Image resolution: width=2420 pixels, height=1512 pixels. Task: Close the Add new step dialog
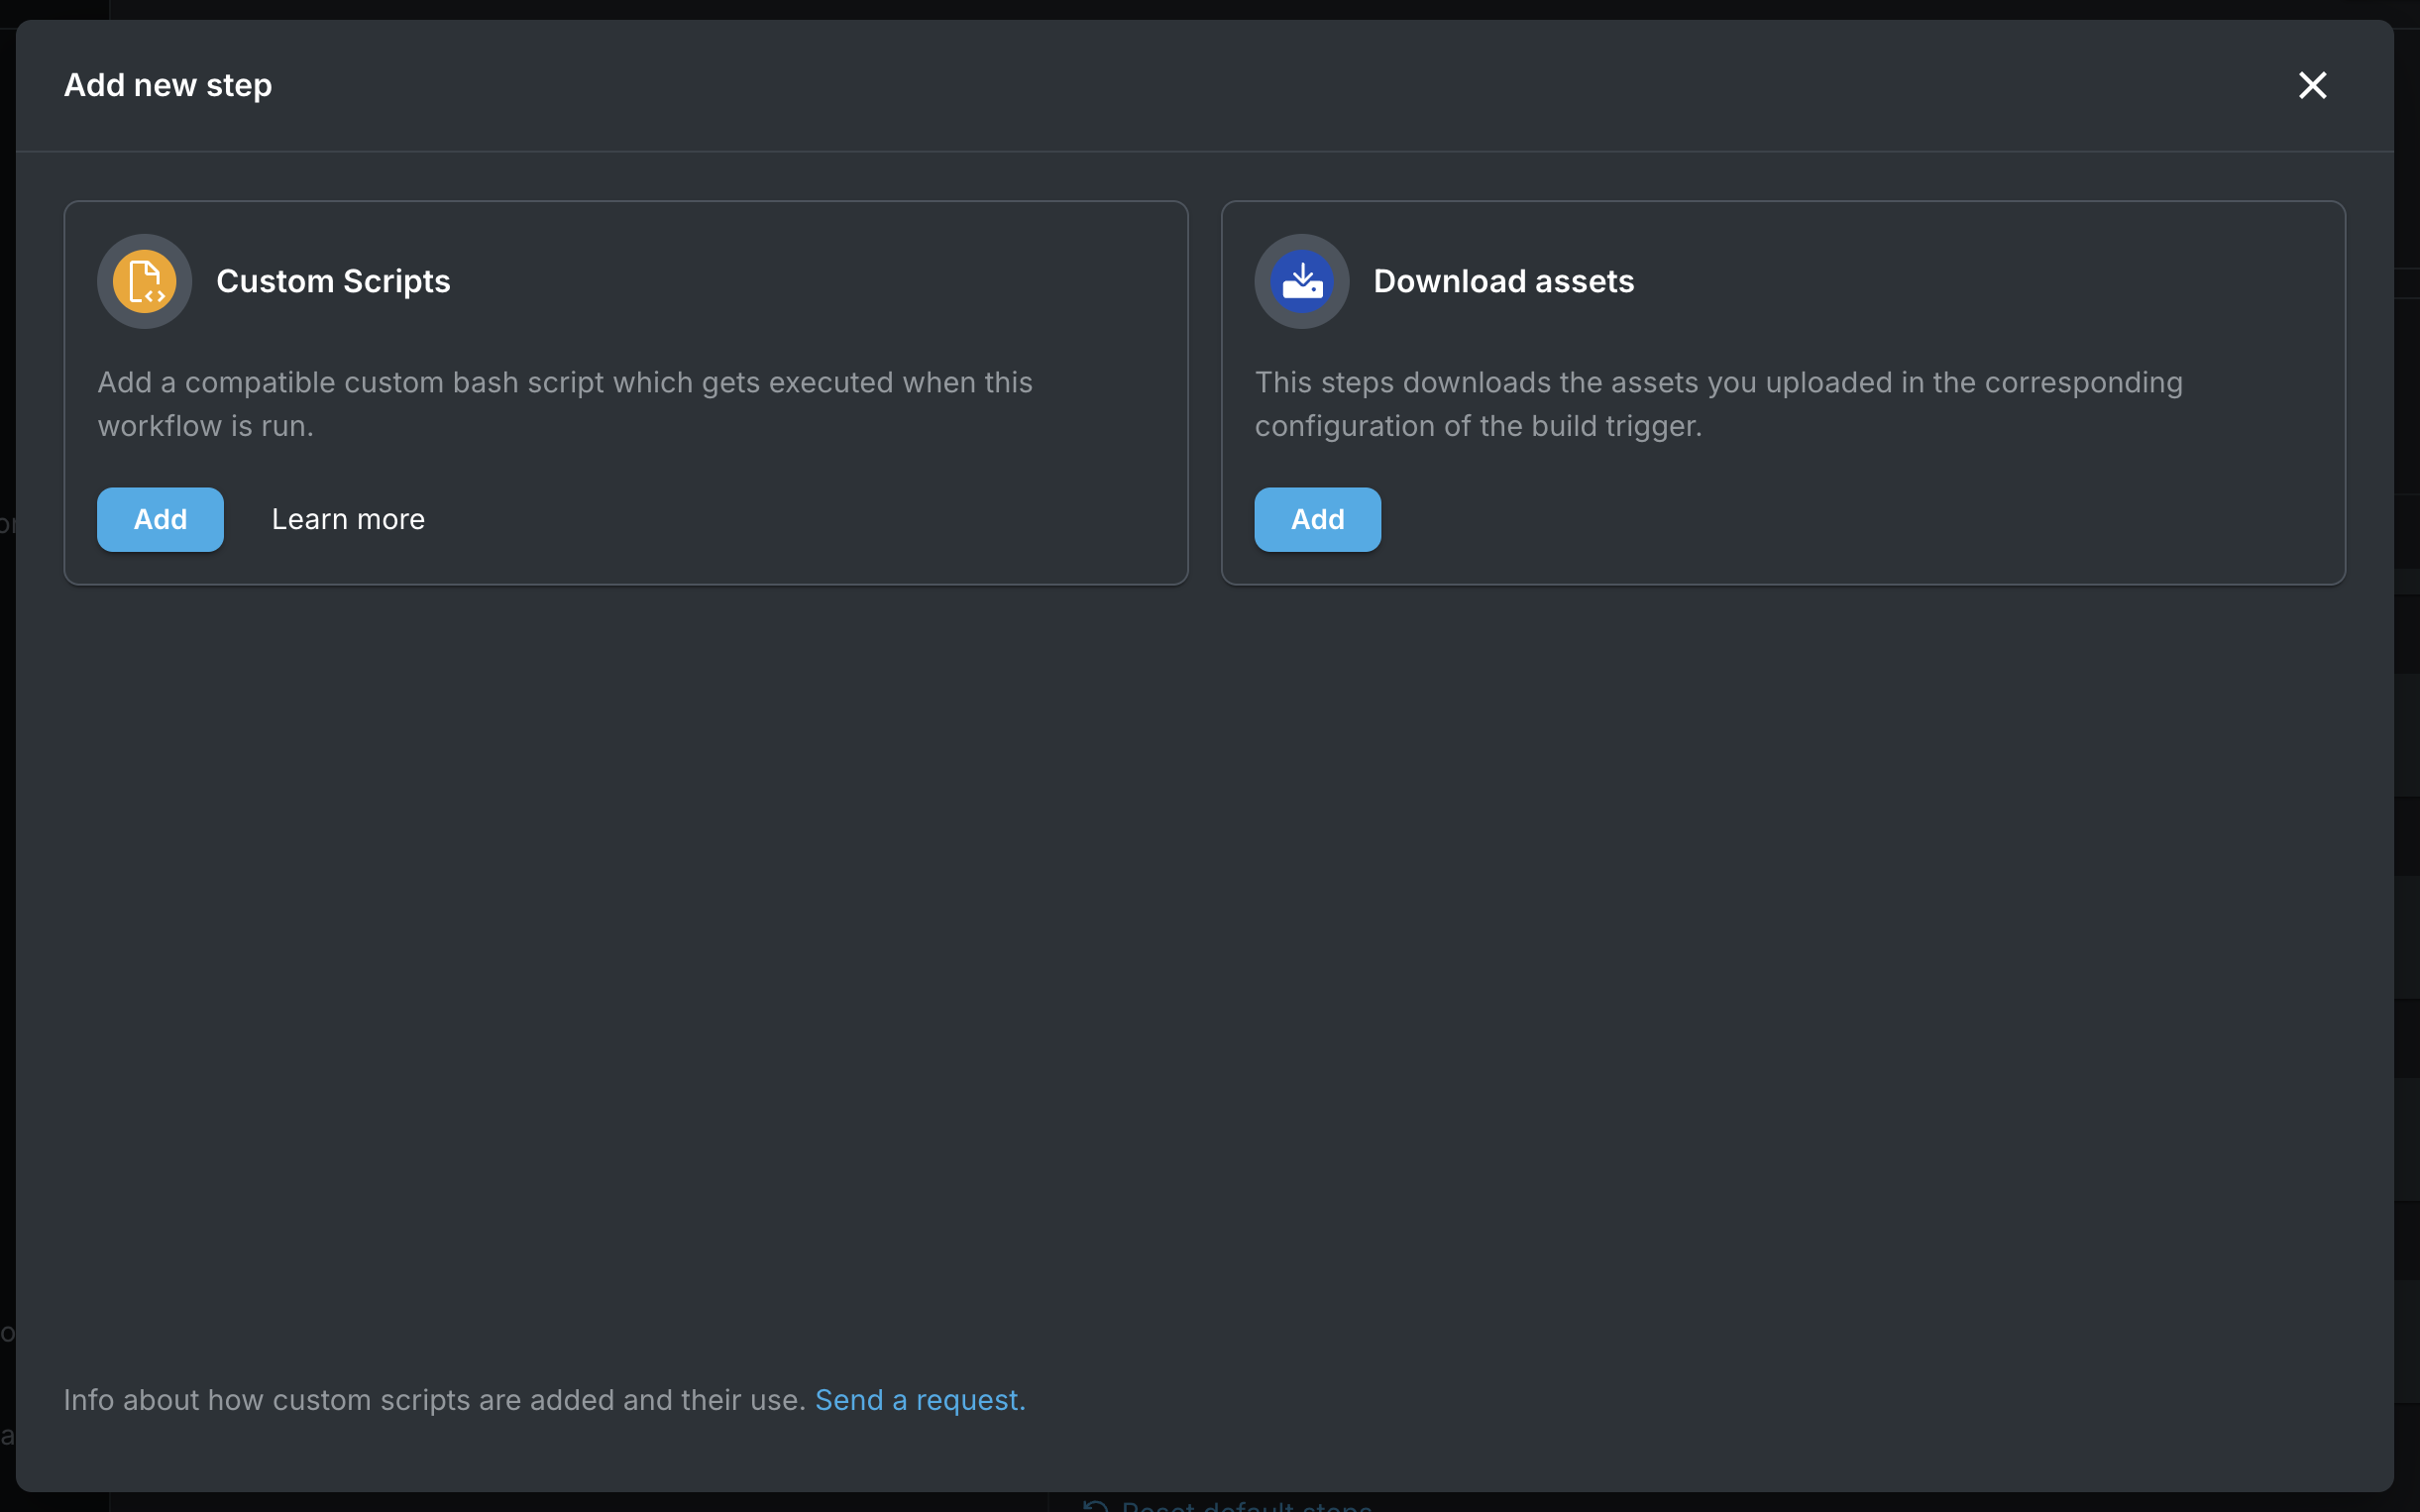(2312, 85)
